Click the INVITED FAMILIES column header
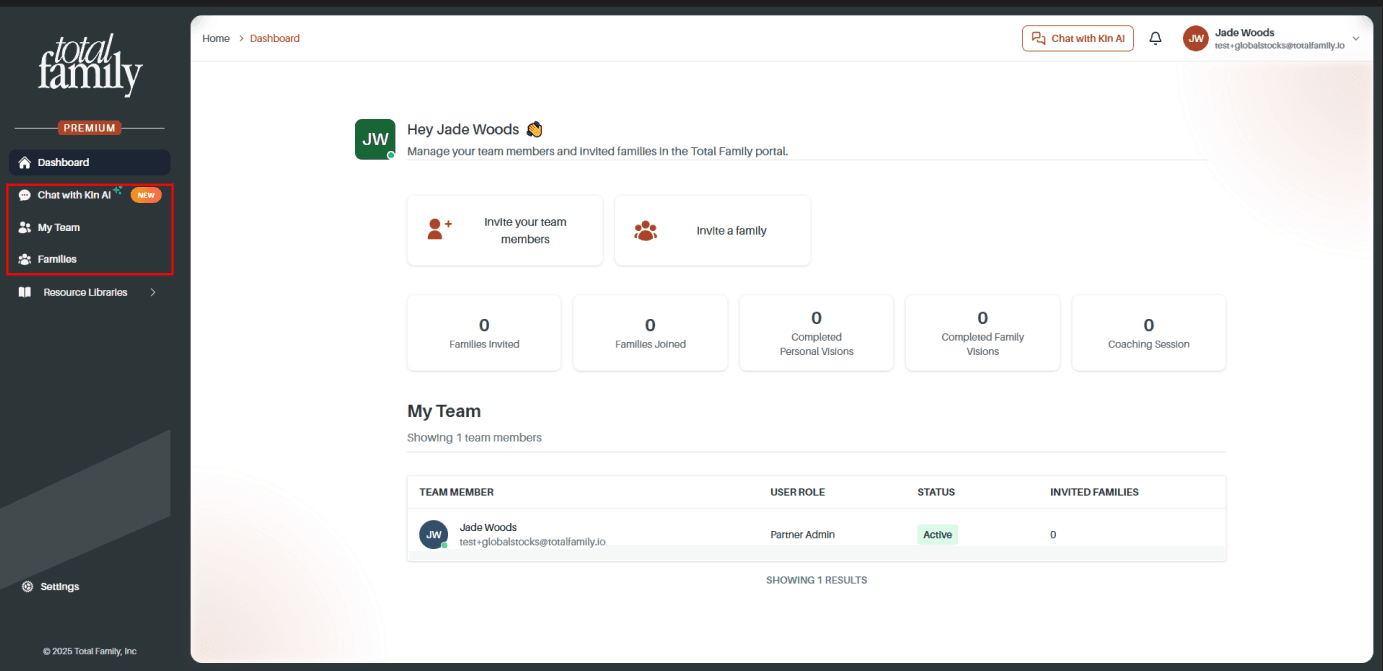This screenshot has height=671, width=1383. click(x=1094, y=492)
